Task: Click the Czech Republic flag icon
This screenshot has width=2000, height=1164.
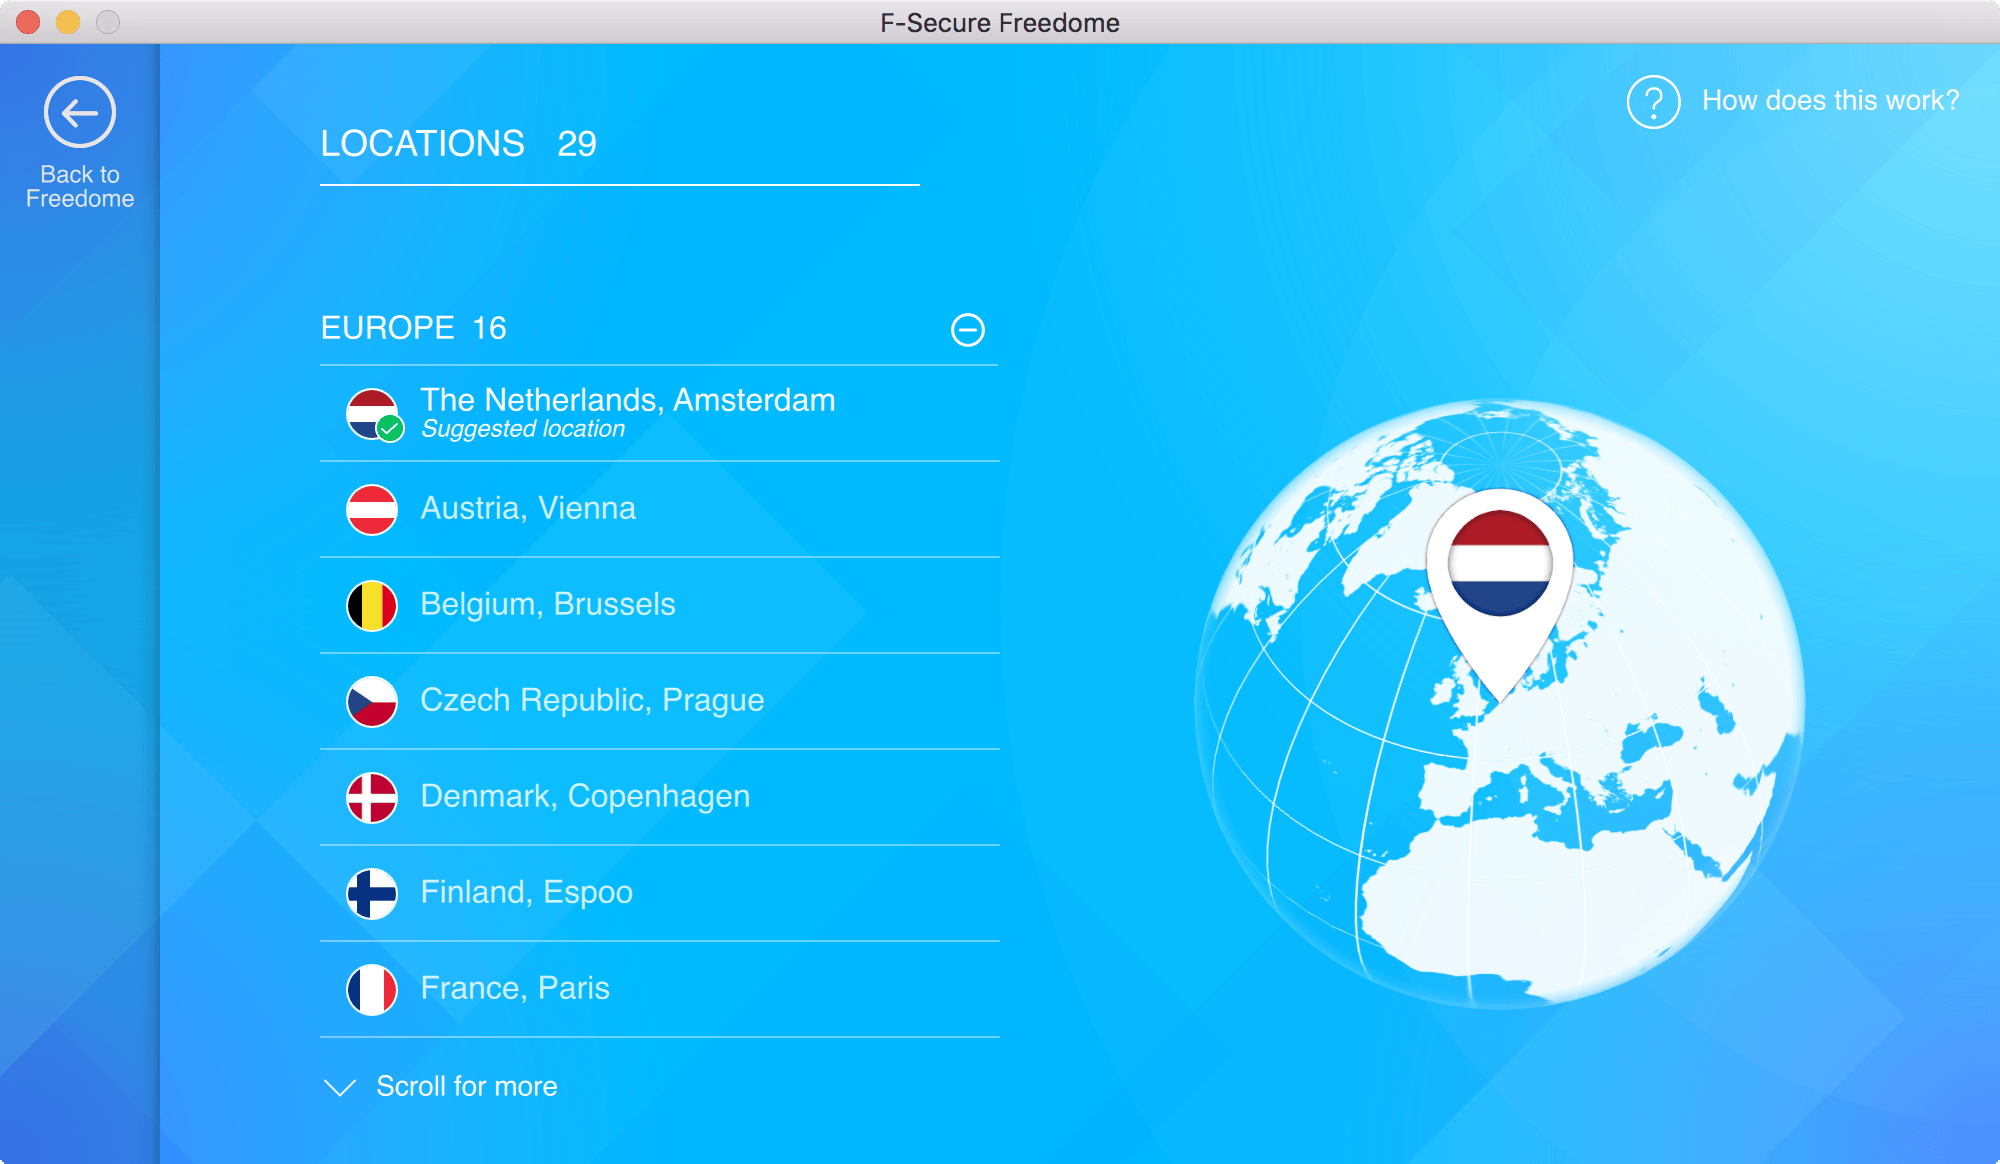Action: tap(372, 701)
